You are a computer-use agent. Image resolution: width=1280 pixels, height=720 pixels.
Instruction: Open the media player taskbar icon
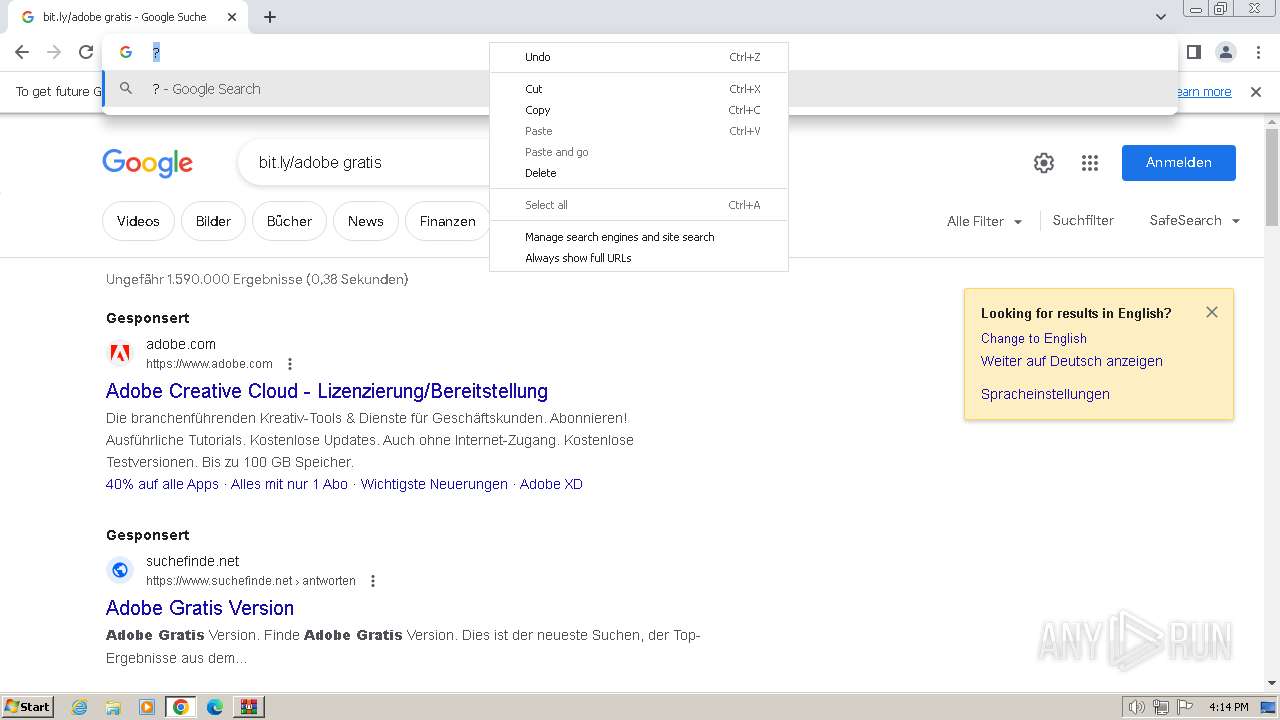[x=147, y=707]
